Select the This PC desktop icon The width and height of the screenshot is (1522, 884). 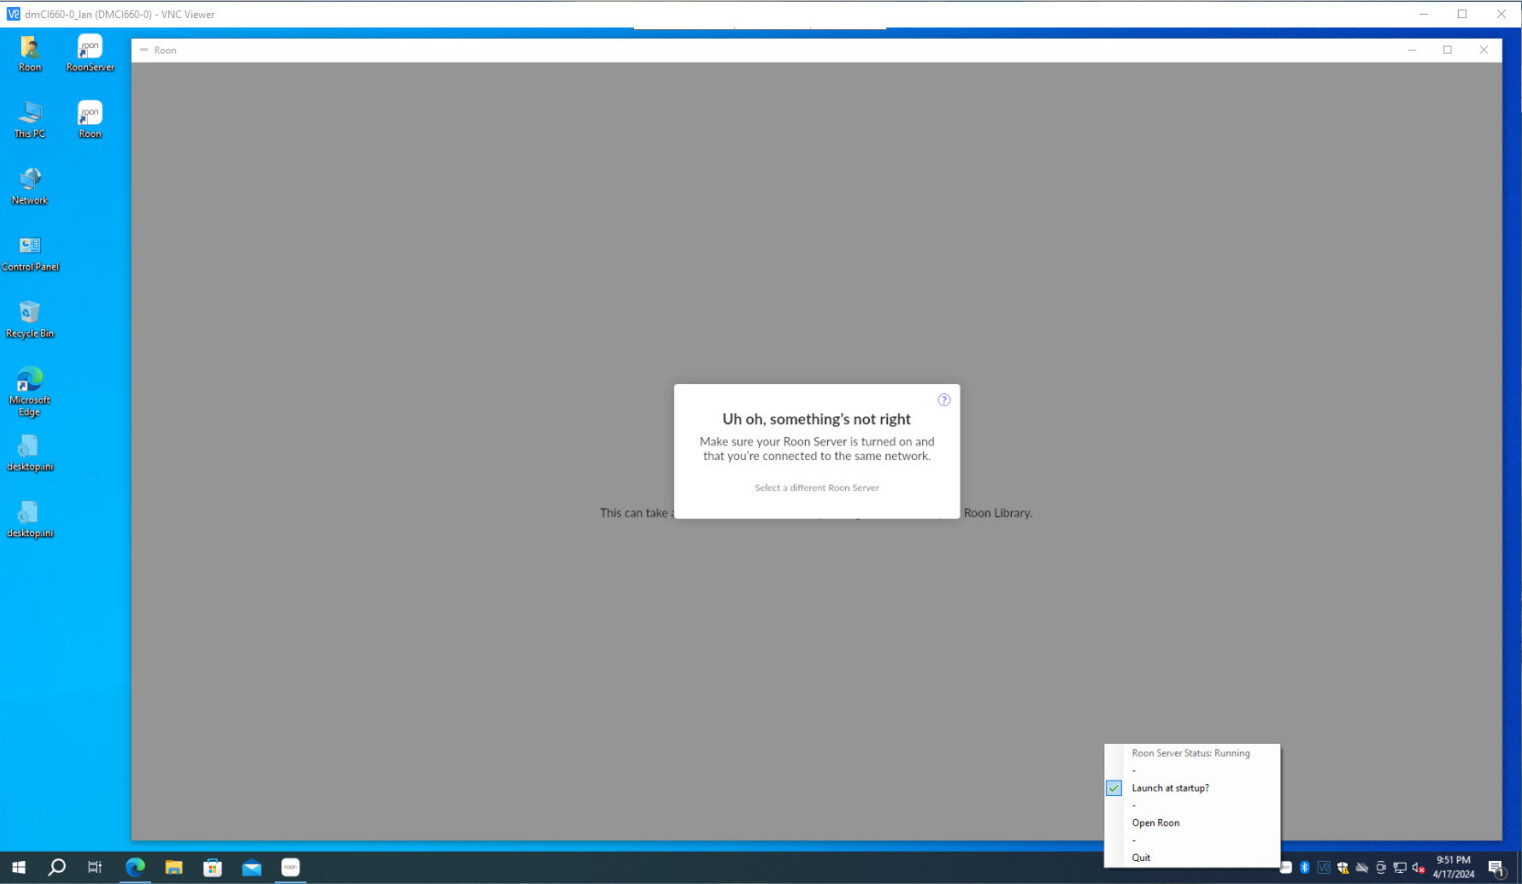tap(30, 119)
